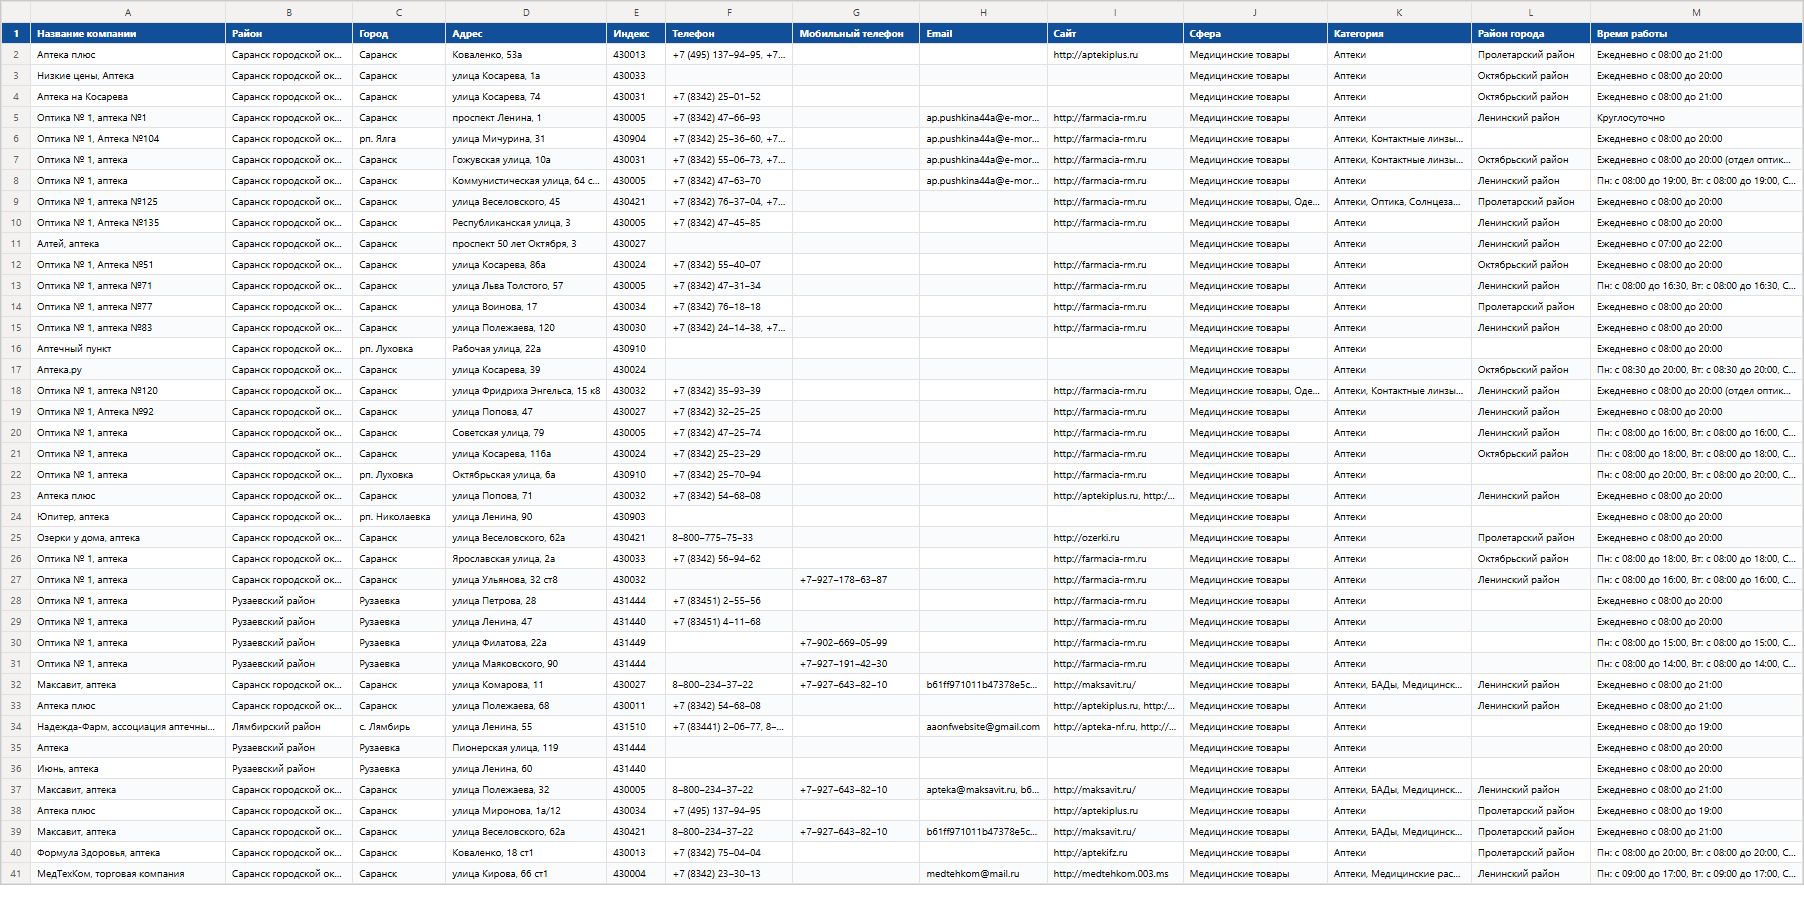
Task: Open the "http://medtehkom.003.ms" site link
Action: pos(1110,873)
